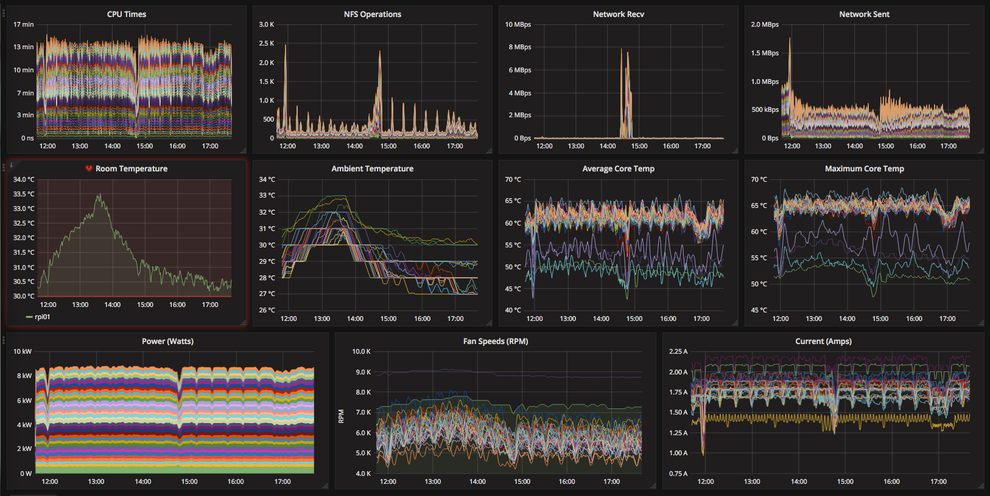Click the resize handle of the CPU Times panel
990x496 pixels.
[242, 151]
